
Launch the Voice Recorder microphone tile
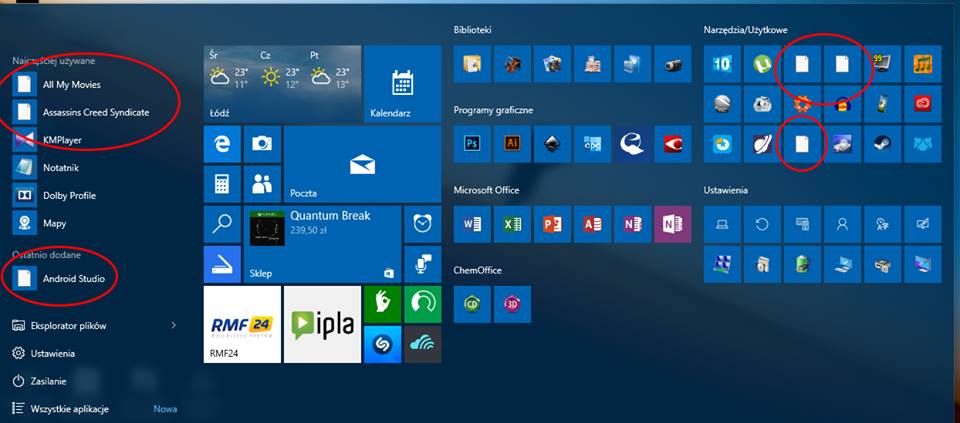click(x=422, y=264)
